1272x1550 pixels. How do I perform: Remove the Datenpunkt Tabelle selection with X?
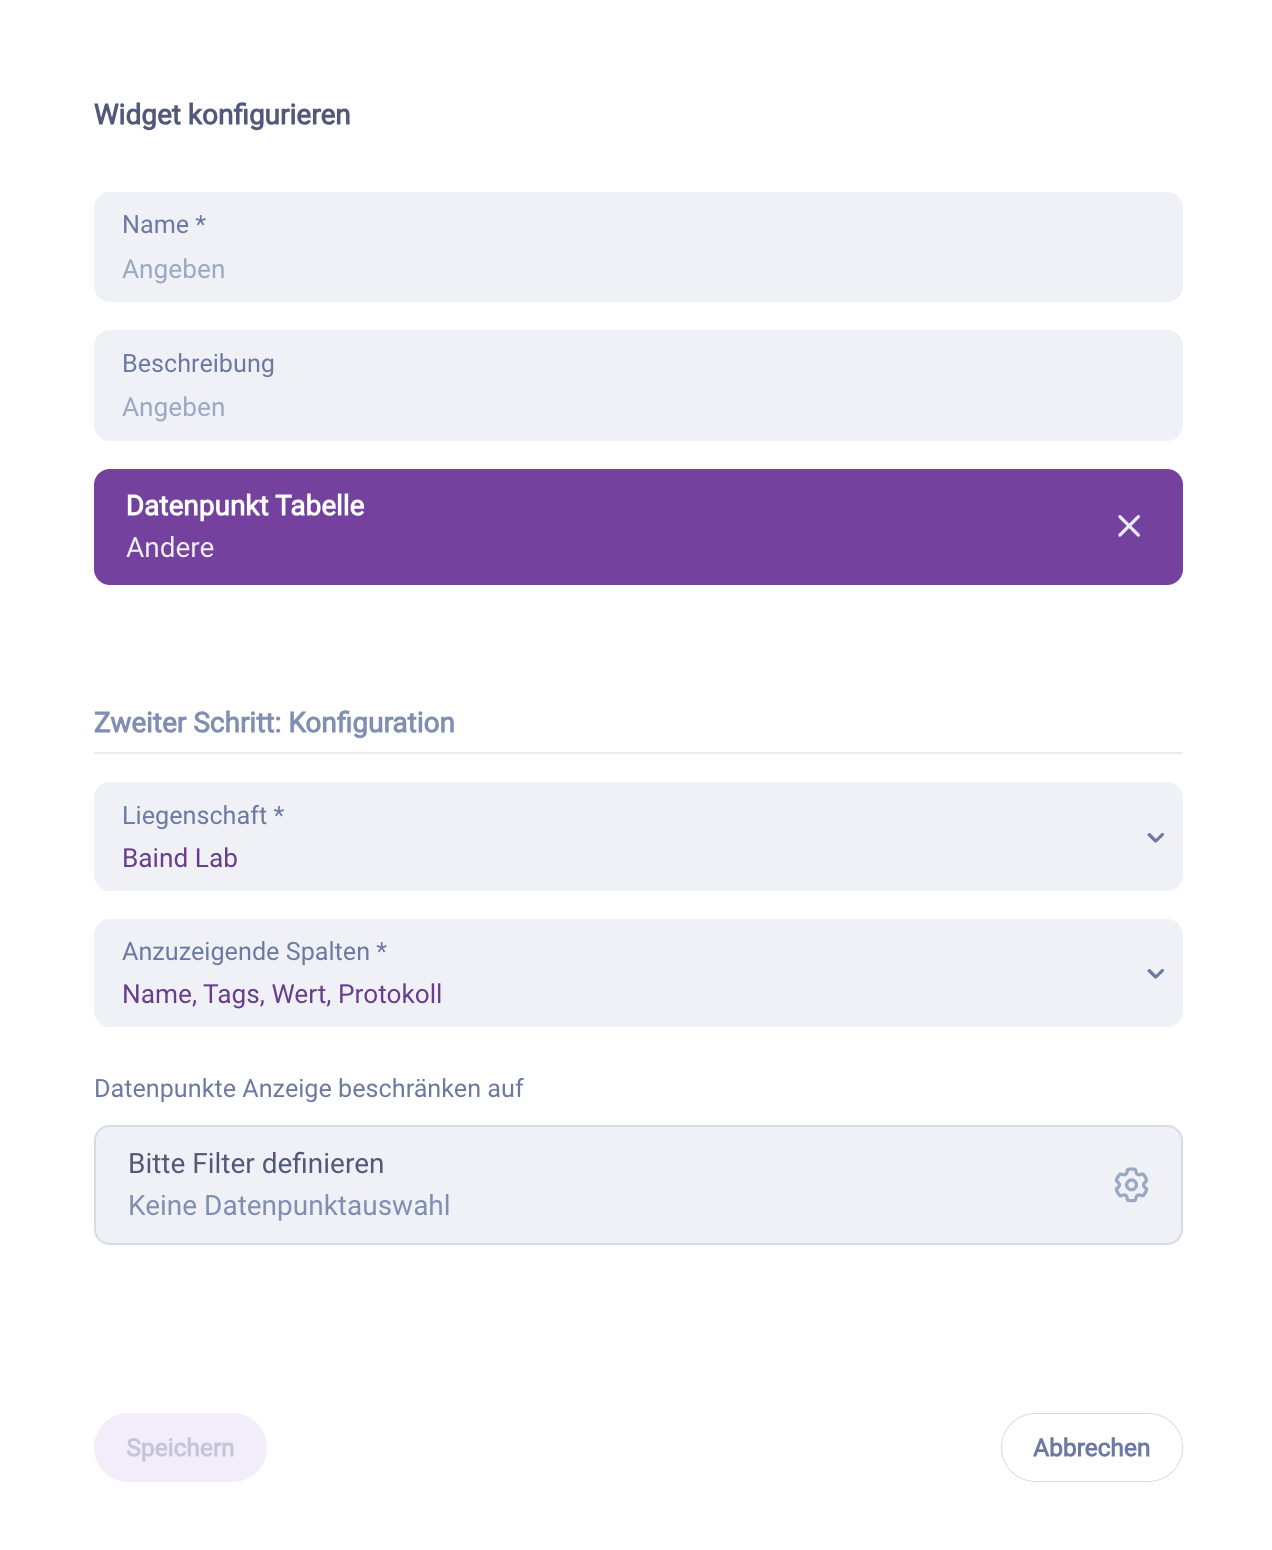[x=1129, y=526]
